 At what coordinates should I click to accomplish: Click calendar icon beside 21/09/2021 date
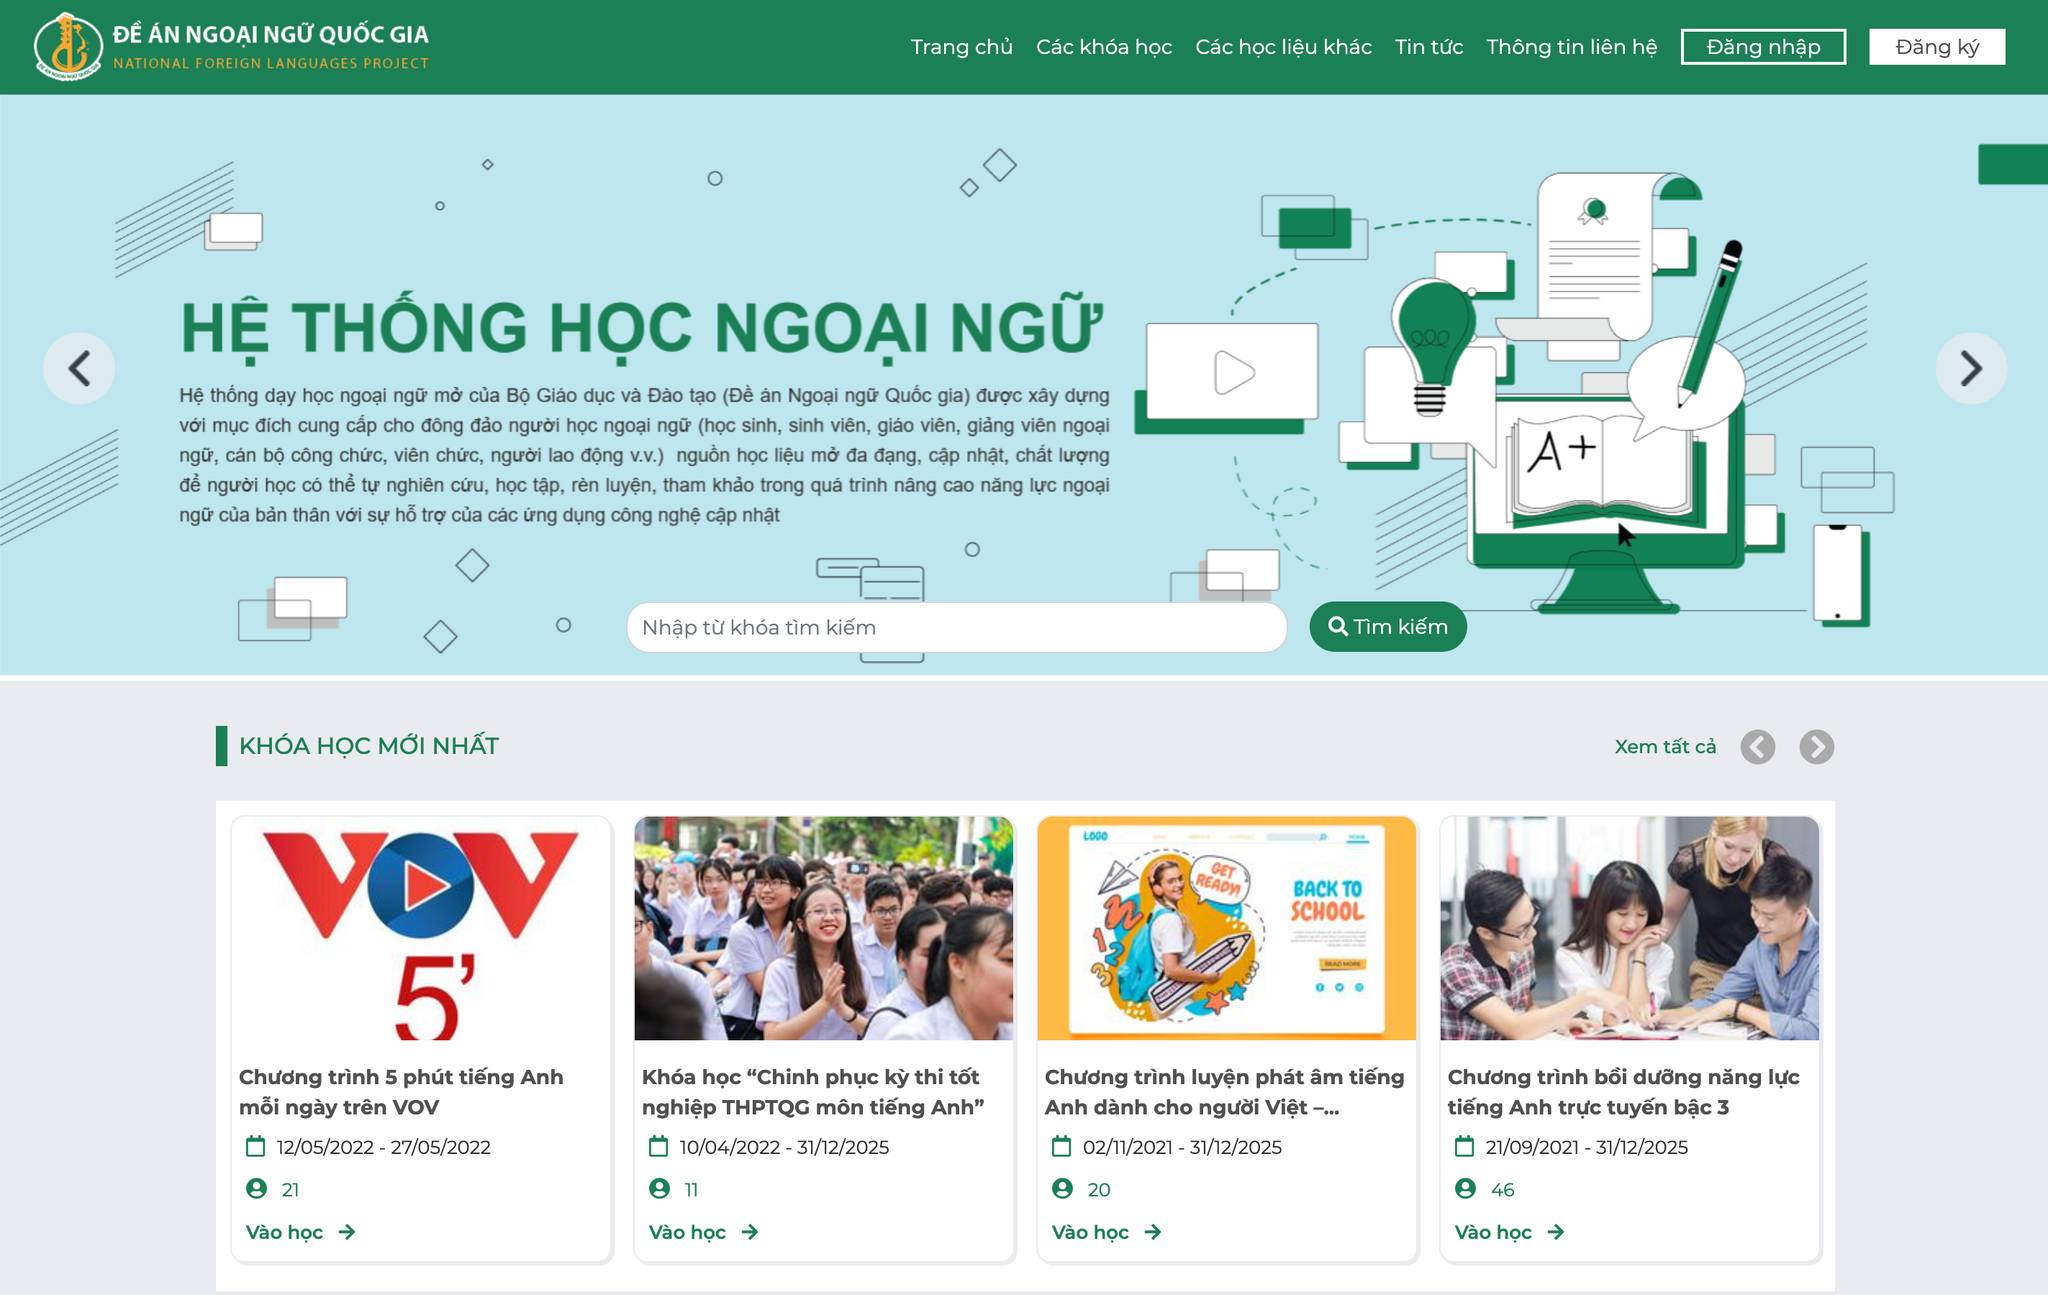point(1464,1146)
